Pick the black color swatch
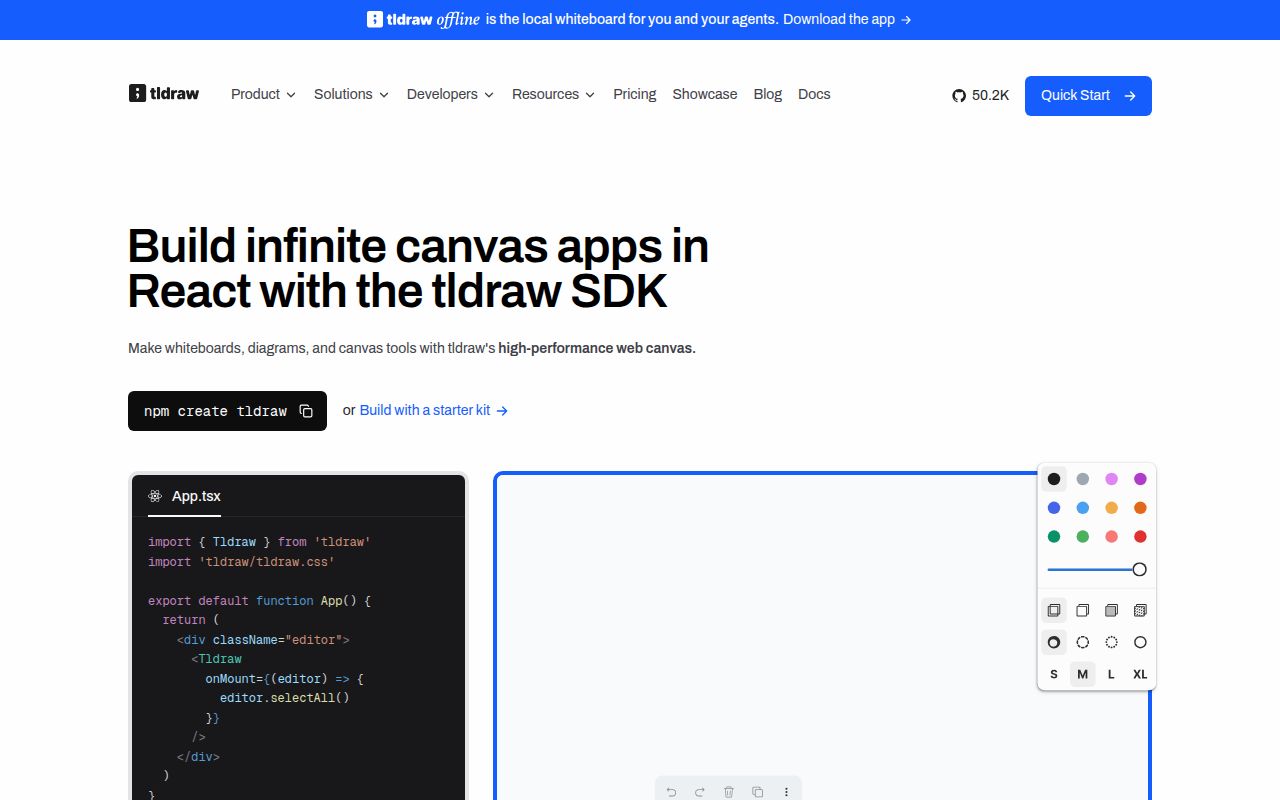 coord(1054,479)
